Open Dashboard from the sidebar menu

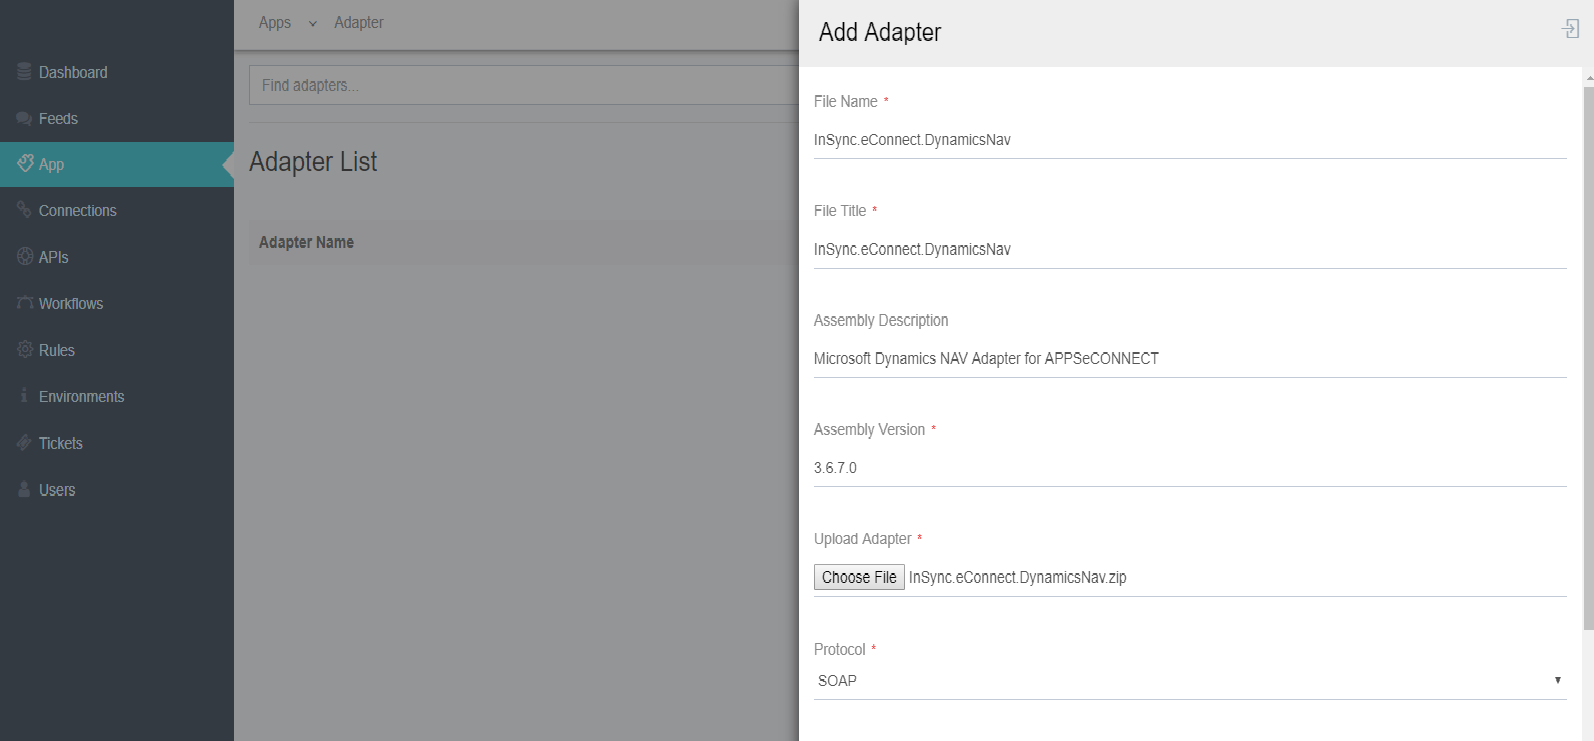pos(73,72)
